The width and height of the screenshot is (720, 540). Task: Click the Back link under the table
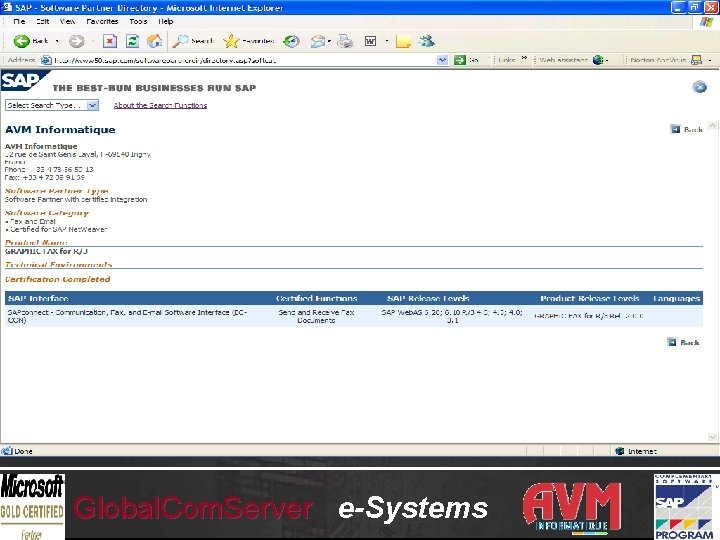(x=690, y=343)
